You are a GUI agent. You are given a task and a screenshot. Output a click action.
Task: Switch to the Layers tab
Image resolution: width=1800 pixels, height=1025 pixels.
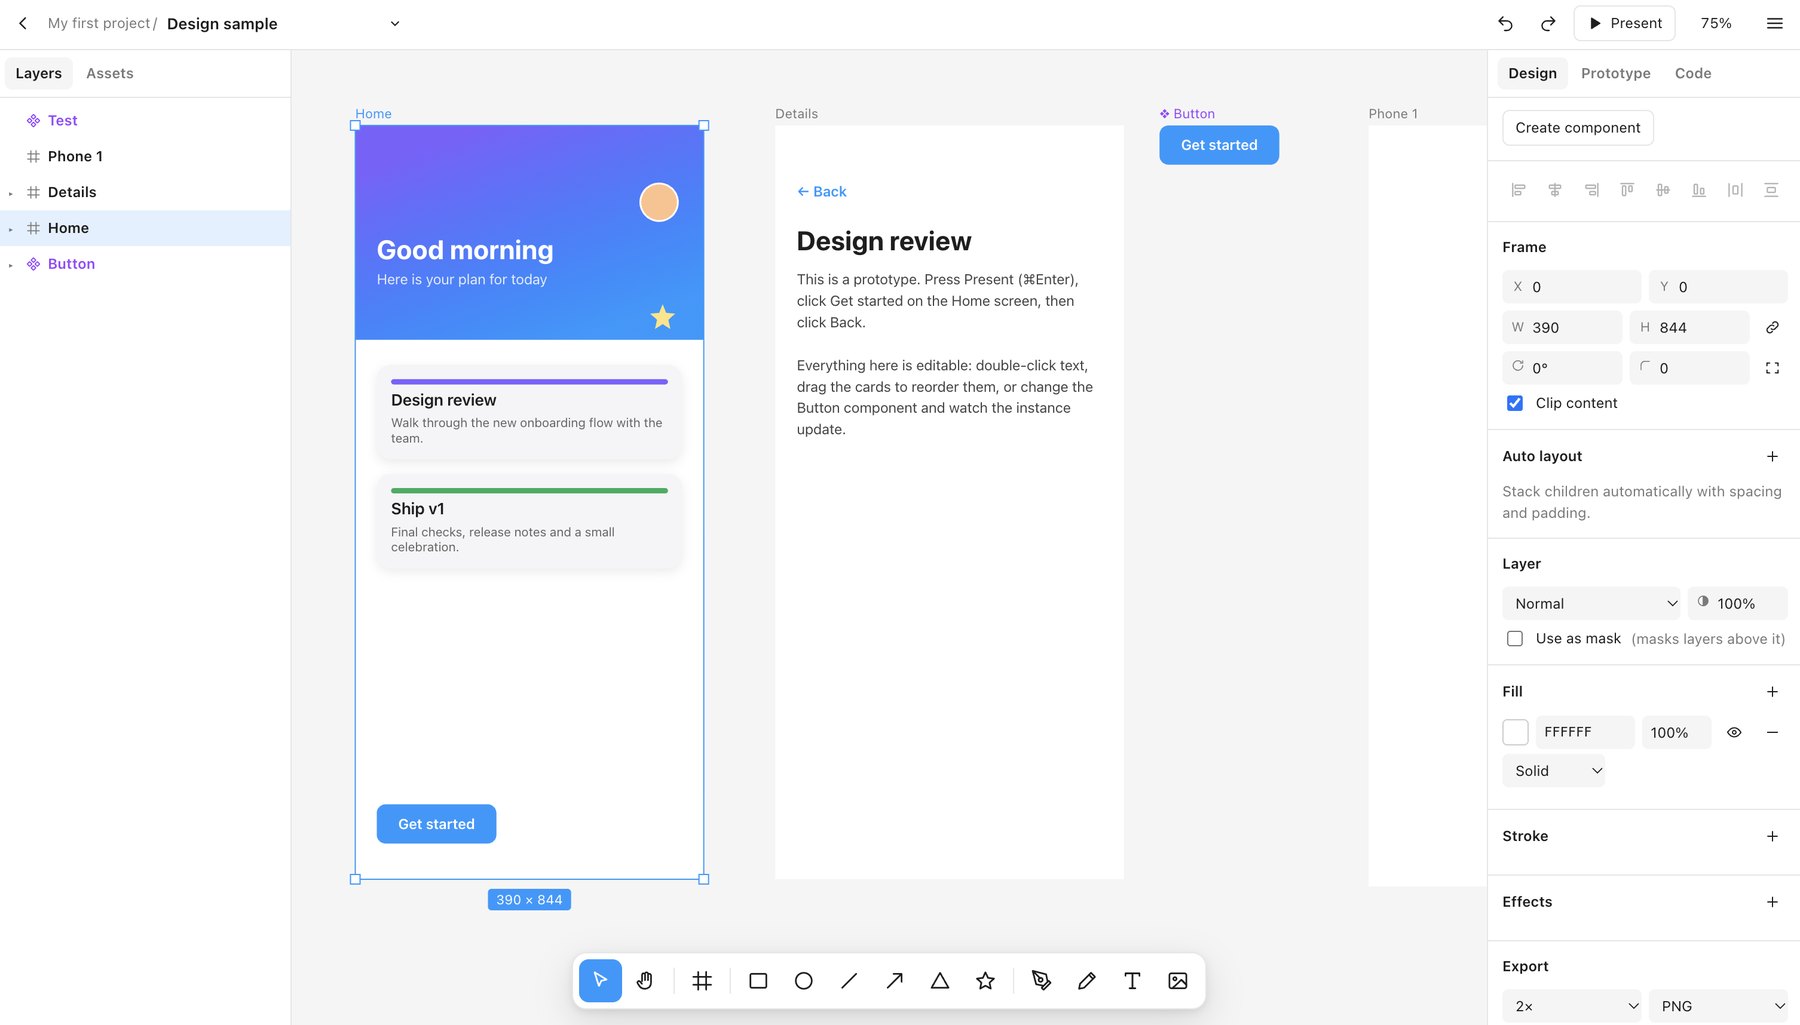[39, 73]
